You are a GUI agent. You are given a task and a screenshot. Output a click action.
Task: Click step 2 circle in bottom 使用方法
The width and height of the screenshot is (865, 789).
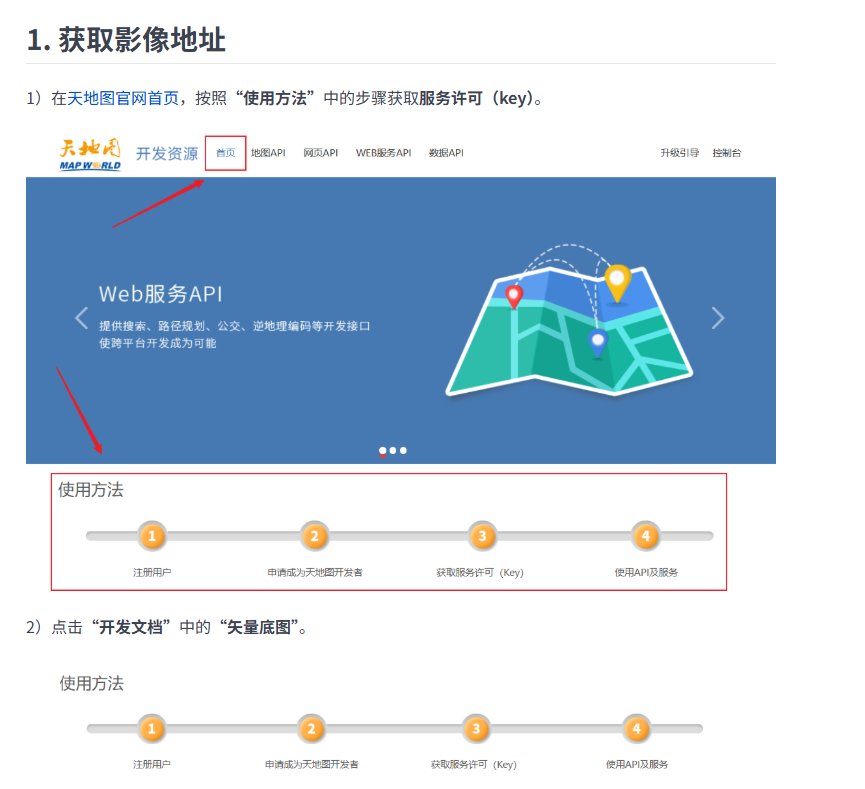pyautogui.click(x=311, y=729)
